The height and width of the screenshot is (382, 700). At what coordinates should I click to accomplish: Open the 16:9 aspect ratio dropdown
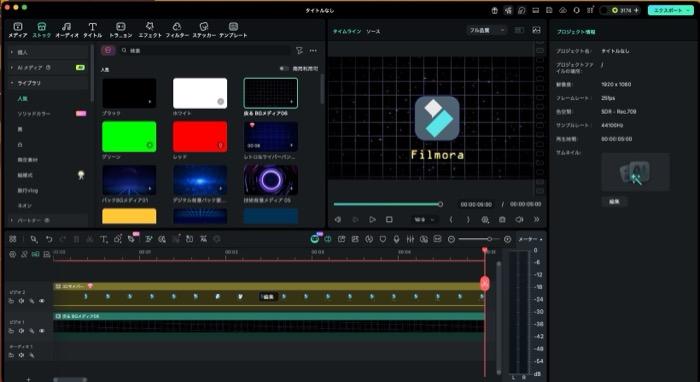pos(424,220)
